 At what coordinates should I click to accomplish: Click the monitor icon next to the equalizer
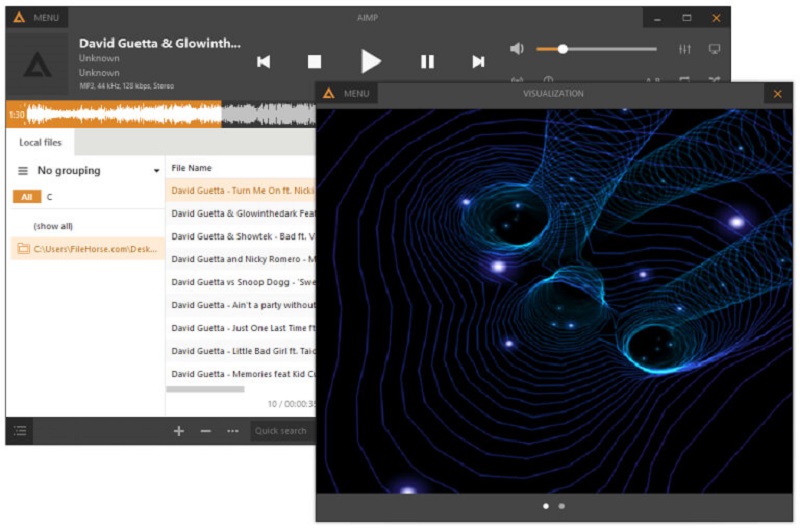pos(714,49)
